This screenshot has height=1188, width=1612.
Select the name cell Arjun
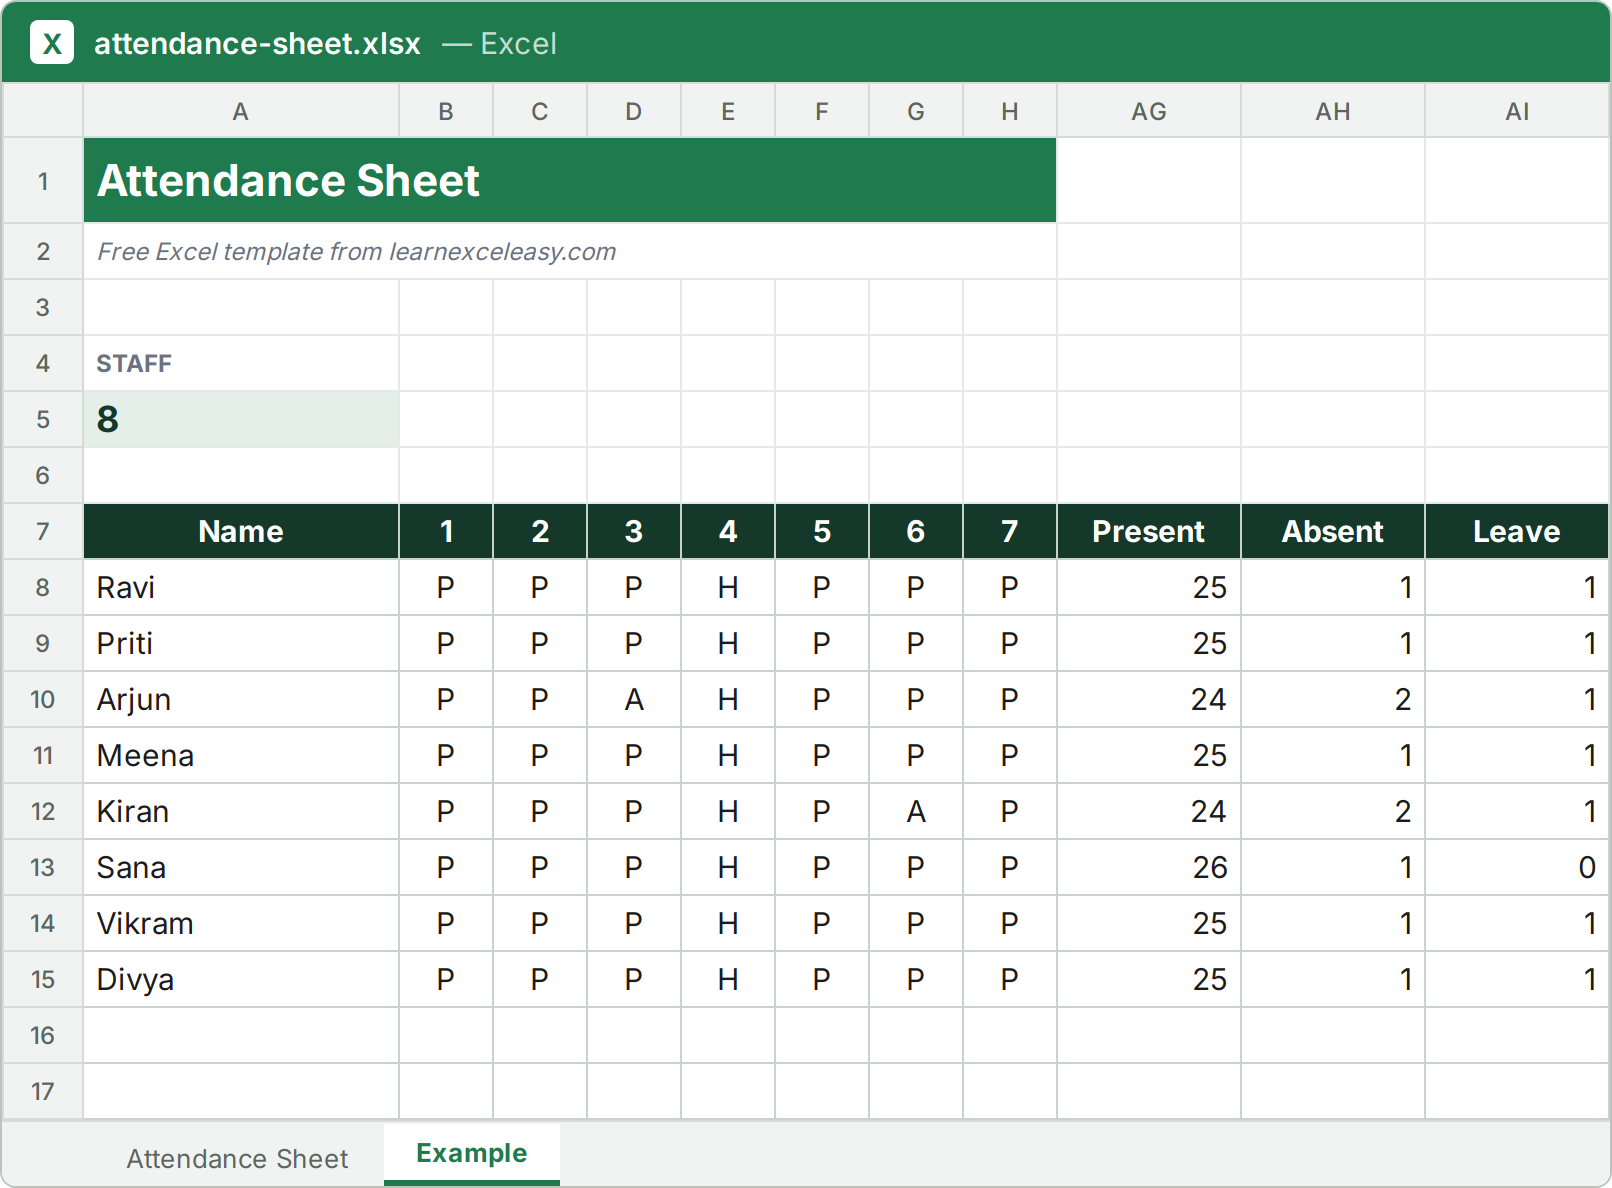(x=241, y=699)
